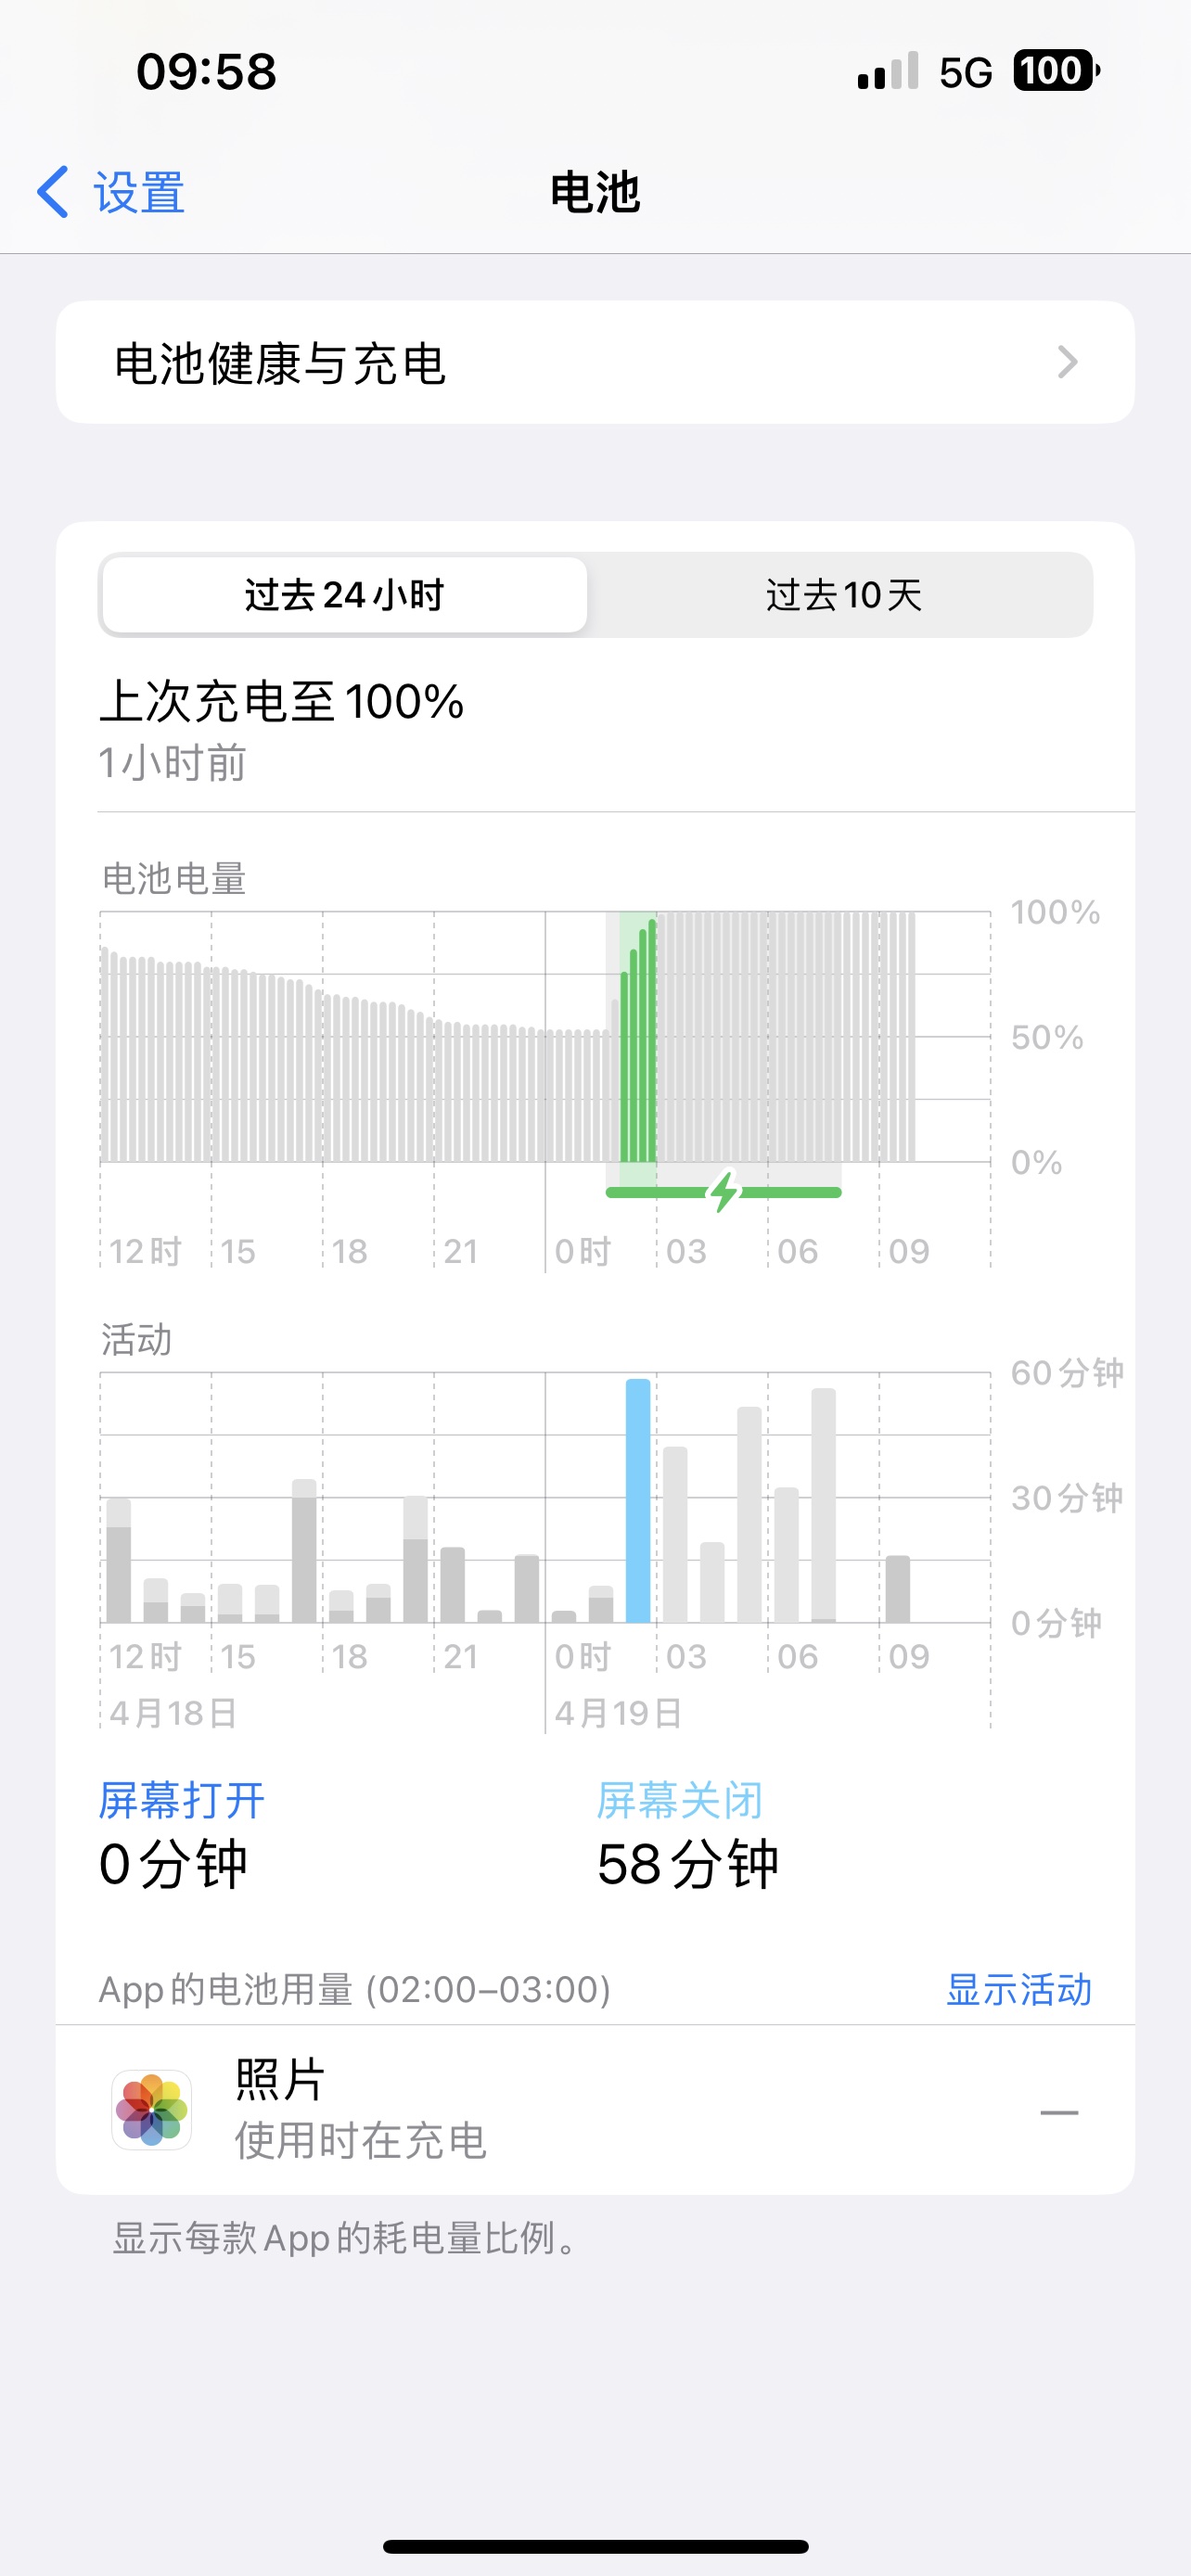Tap the dash next to Photos
The width and height of the screenshot is (1191, 2576).
pyautogui.click(x=1058, y=2112)
